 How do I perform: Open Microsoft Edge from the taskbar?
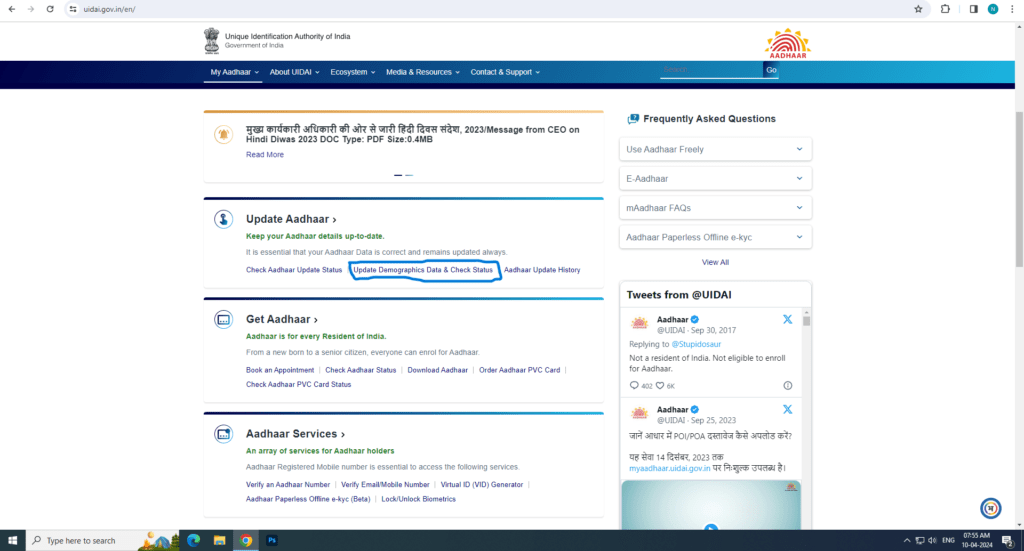tap(193, 540)
